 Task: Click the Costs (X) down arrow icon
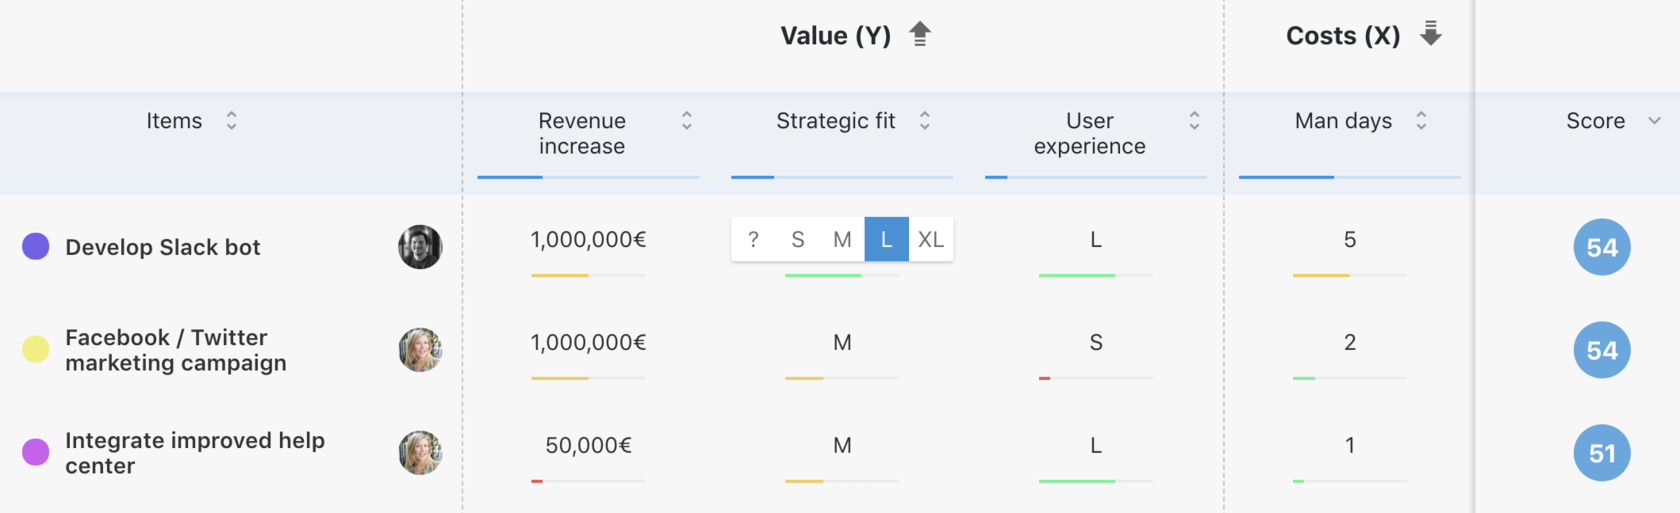(1431, 35)
